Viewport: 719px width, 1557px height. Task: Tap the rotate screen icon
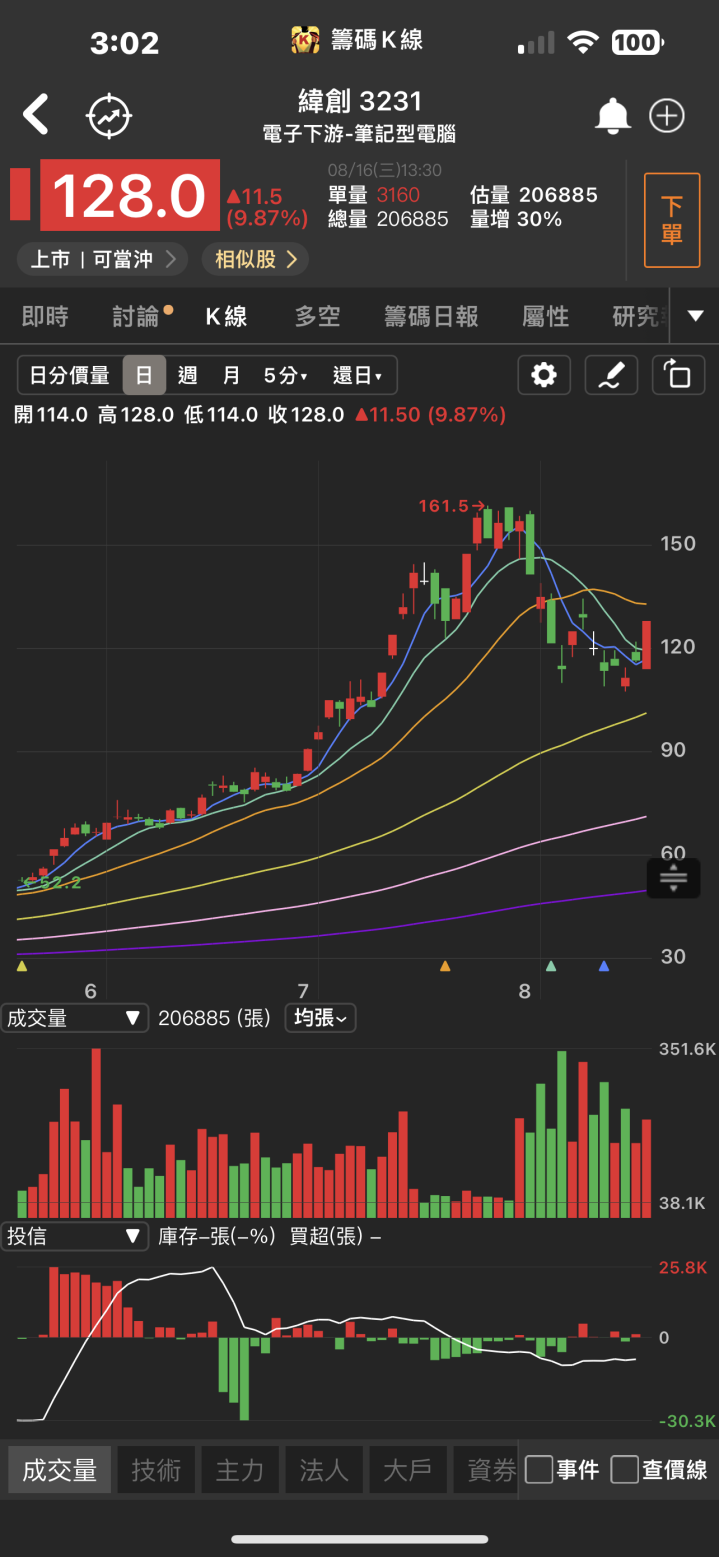coord(677,375)
